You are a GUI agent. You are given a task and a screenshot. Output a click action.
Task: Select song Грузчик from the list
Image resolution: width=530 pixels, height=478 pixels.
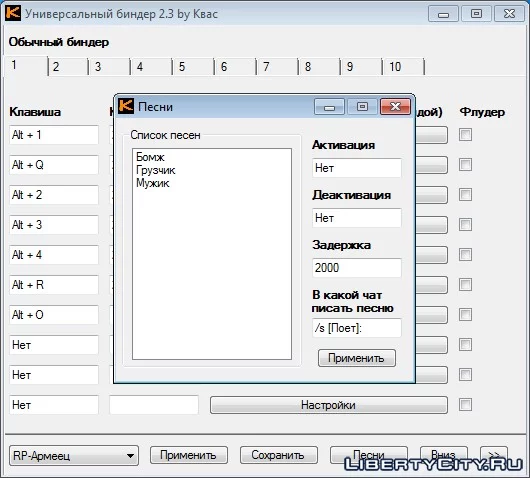click(x=156, y=170)
